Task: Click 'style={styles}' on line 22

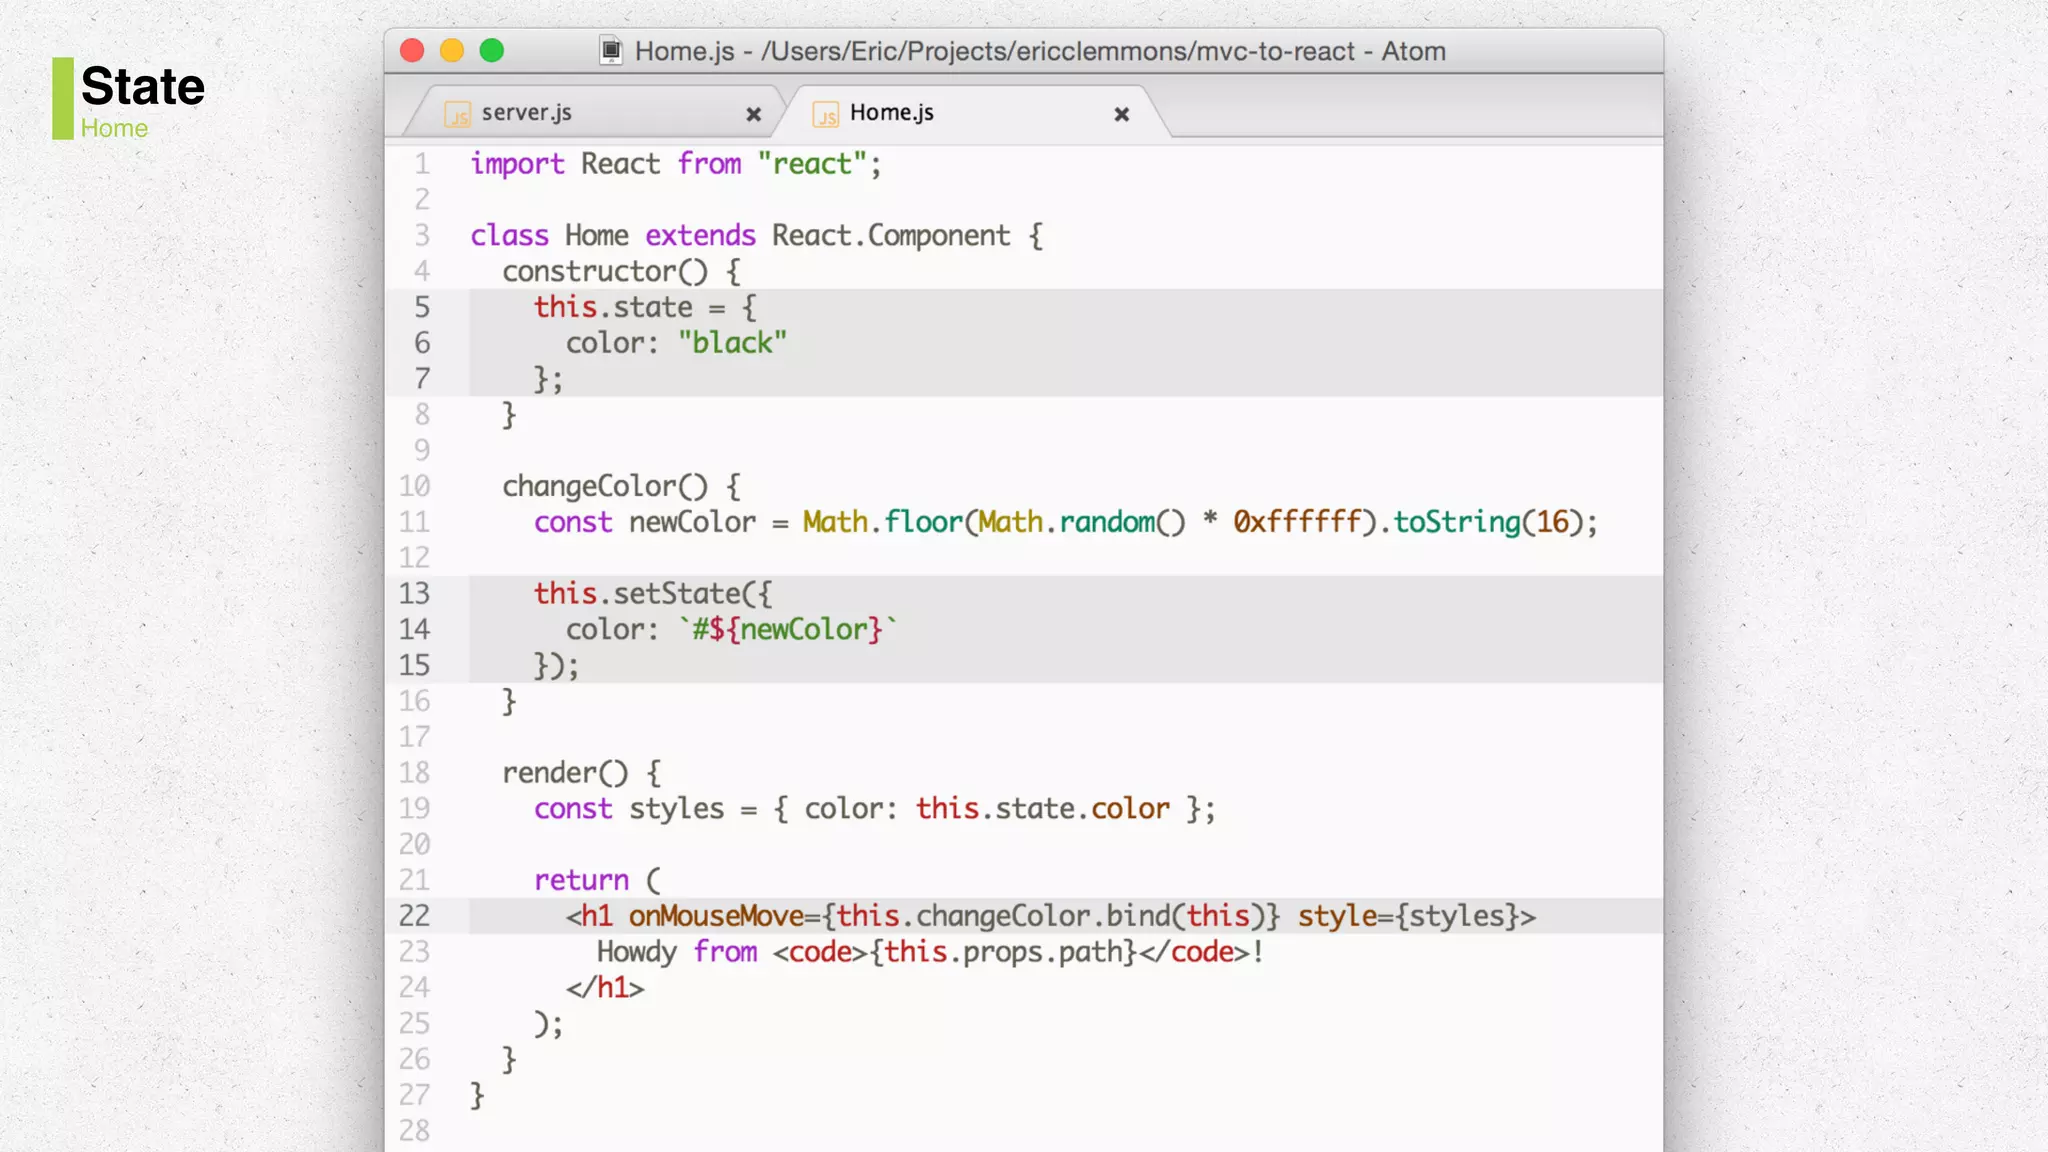Action: (1408, 916)
